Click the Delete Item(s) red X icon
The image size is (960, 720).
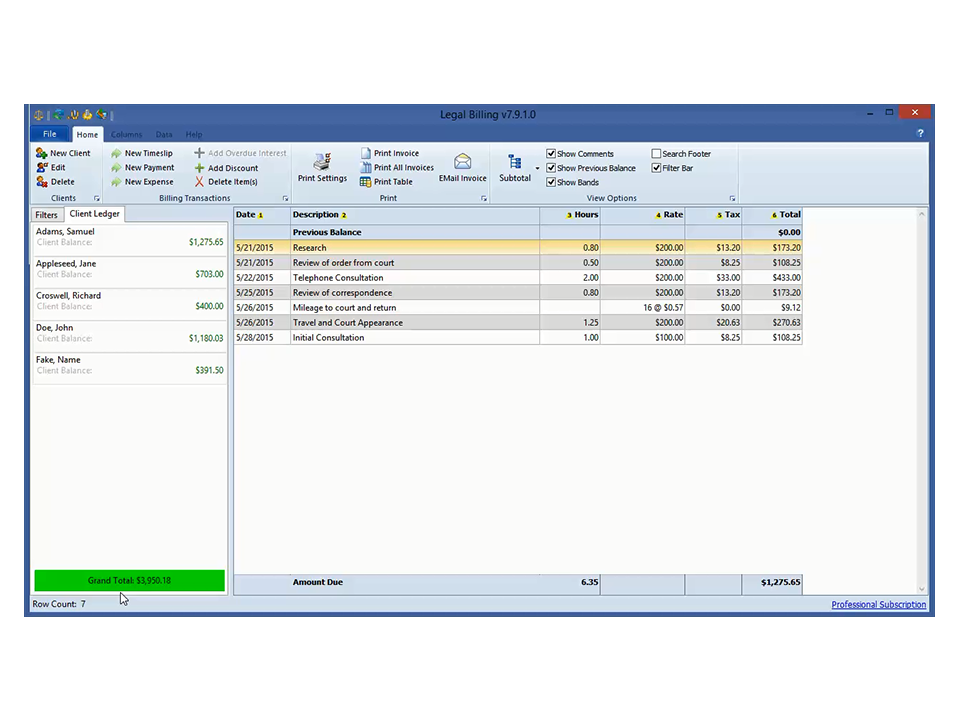(x=200, y=182)
